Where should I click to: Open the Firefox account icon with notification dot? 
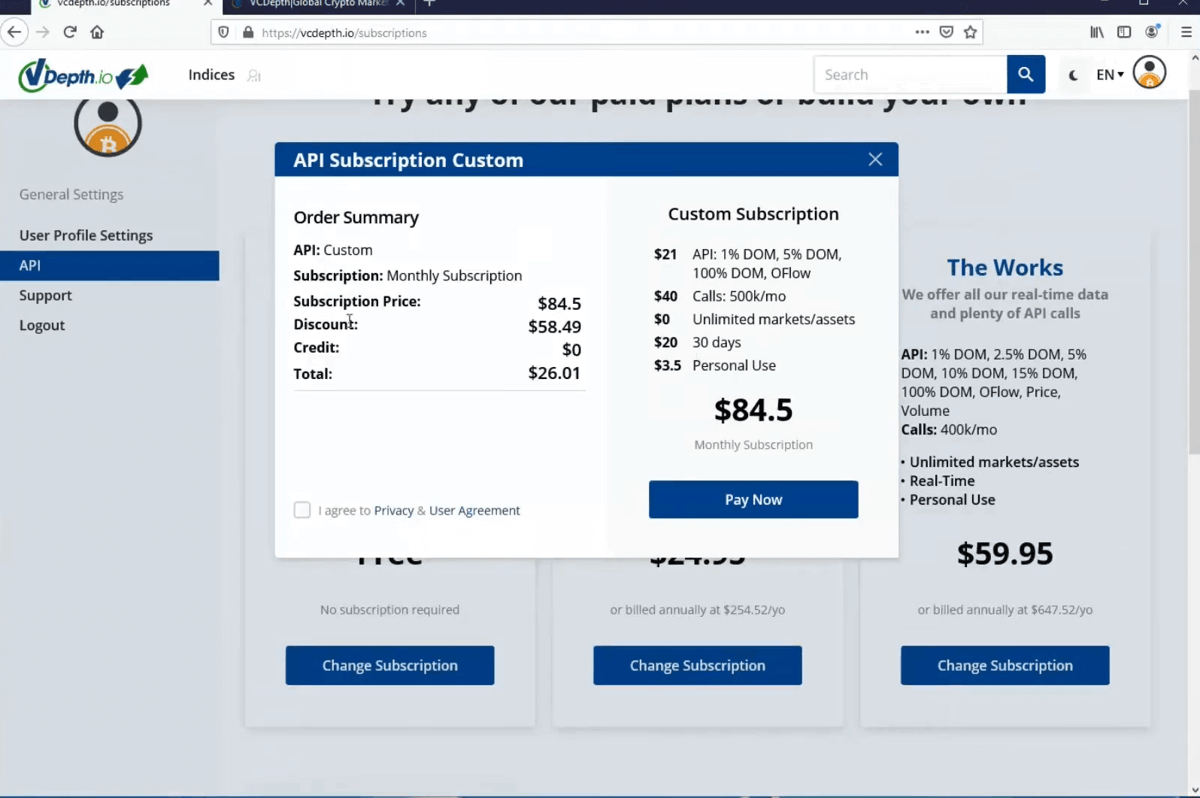click(1152, 32)
